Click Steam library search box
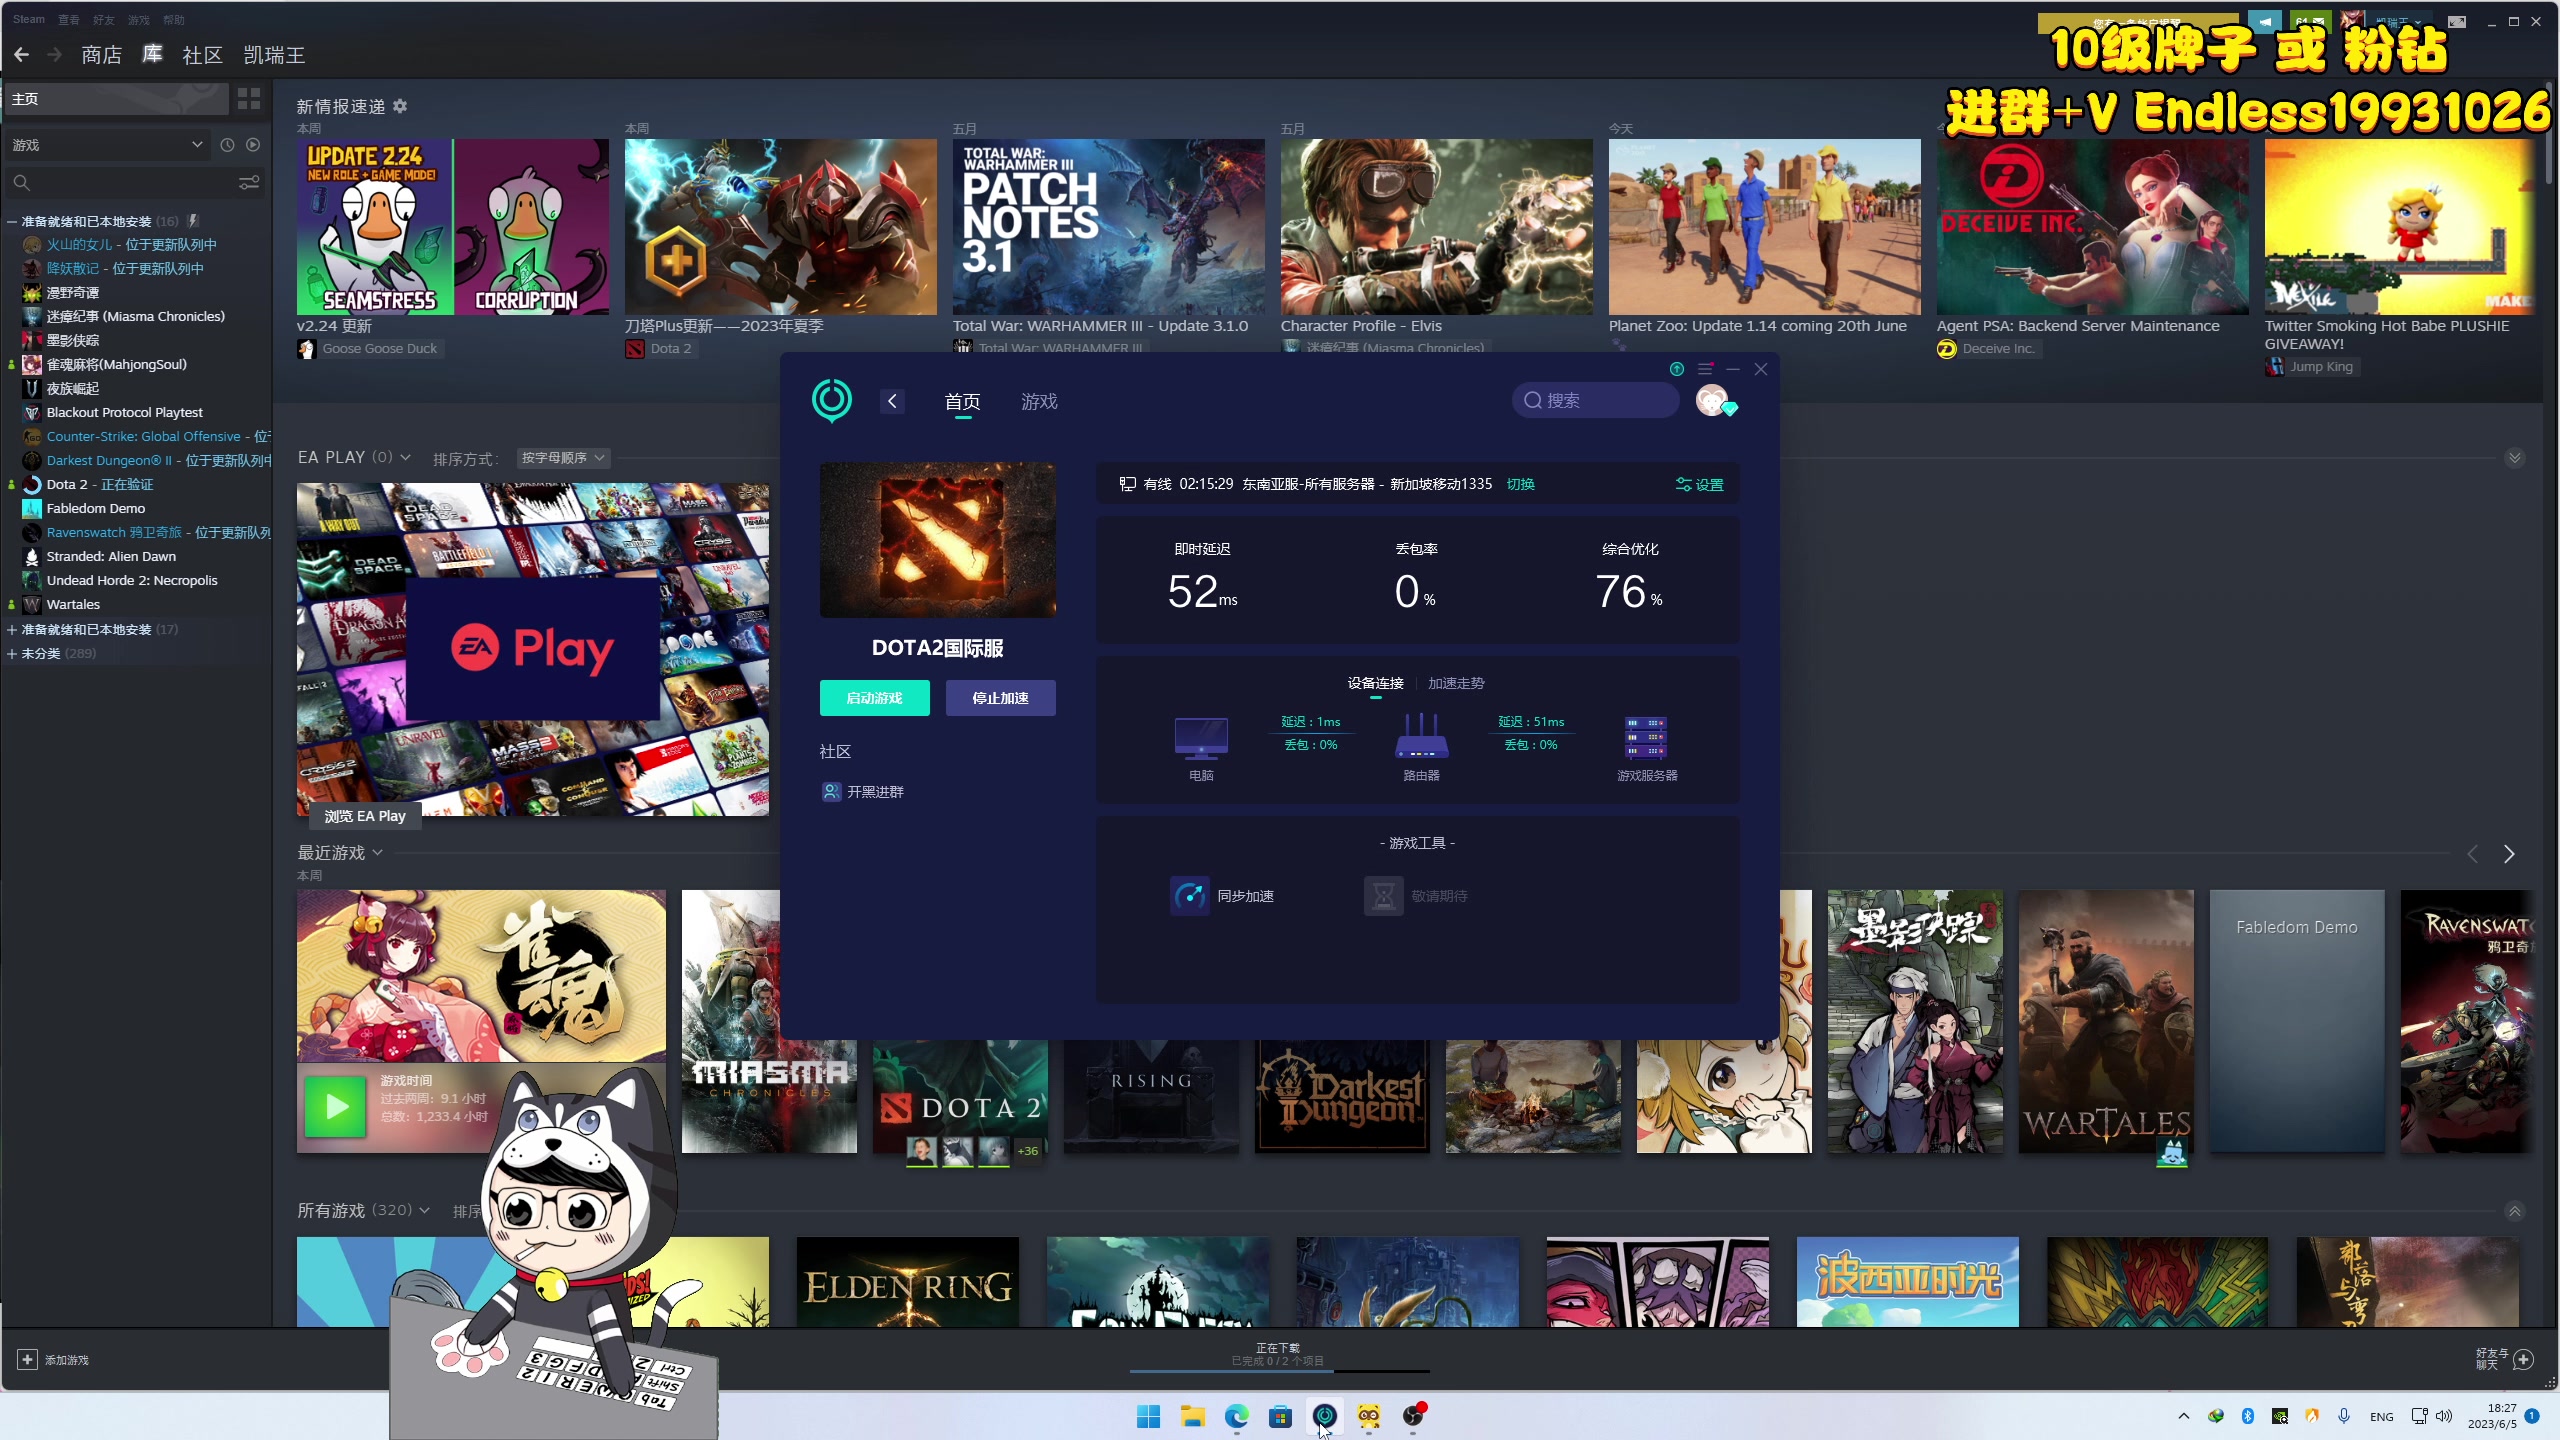 point(120,183)
